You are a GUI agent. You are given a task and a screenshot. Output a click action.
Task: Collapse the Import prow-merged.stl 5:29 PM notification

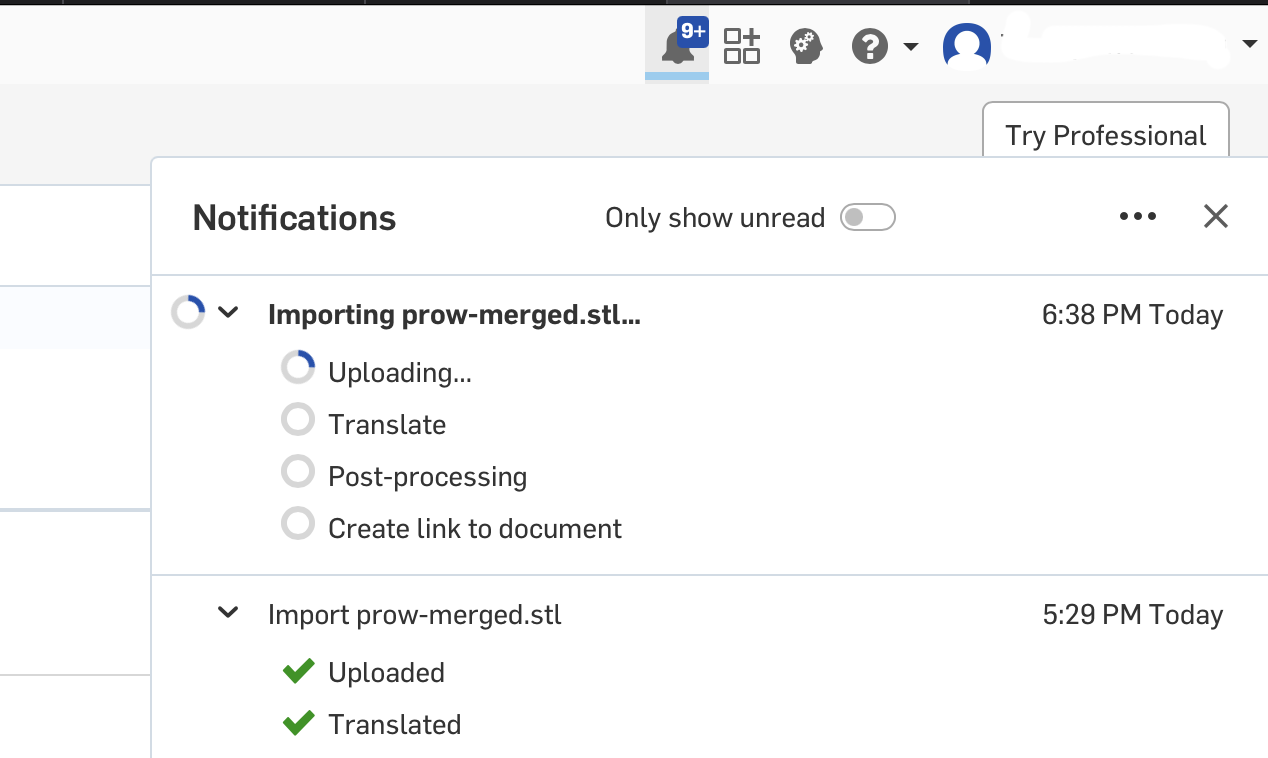pos(229,612)
